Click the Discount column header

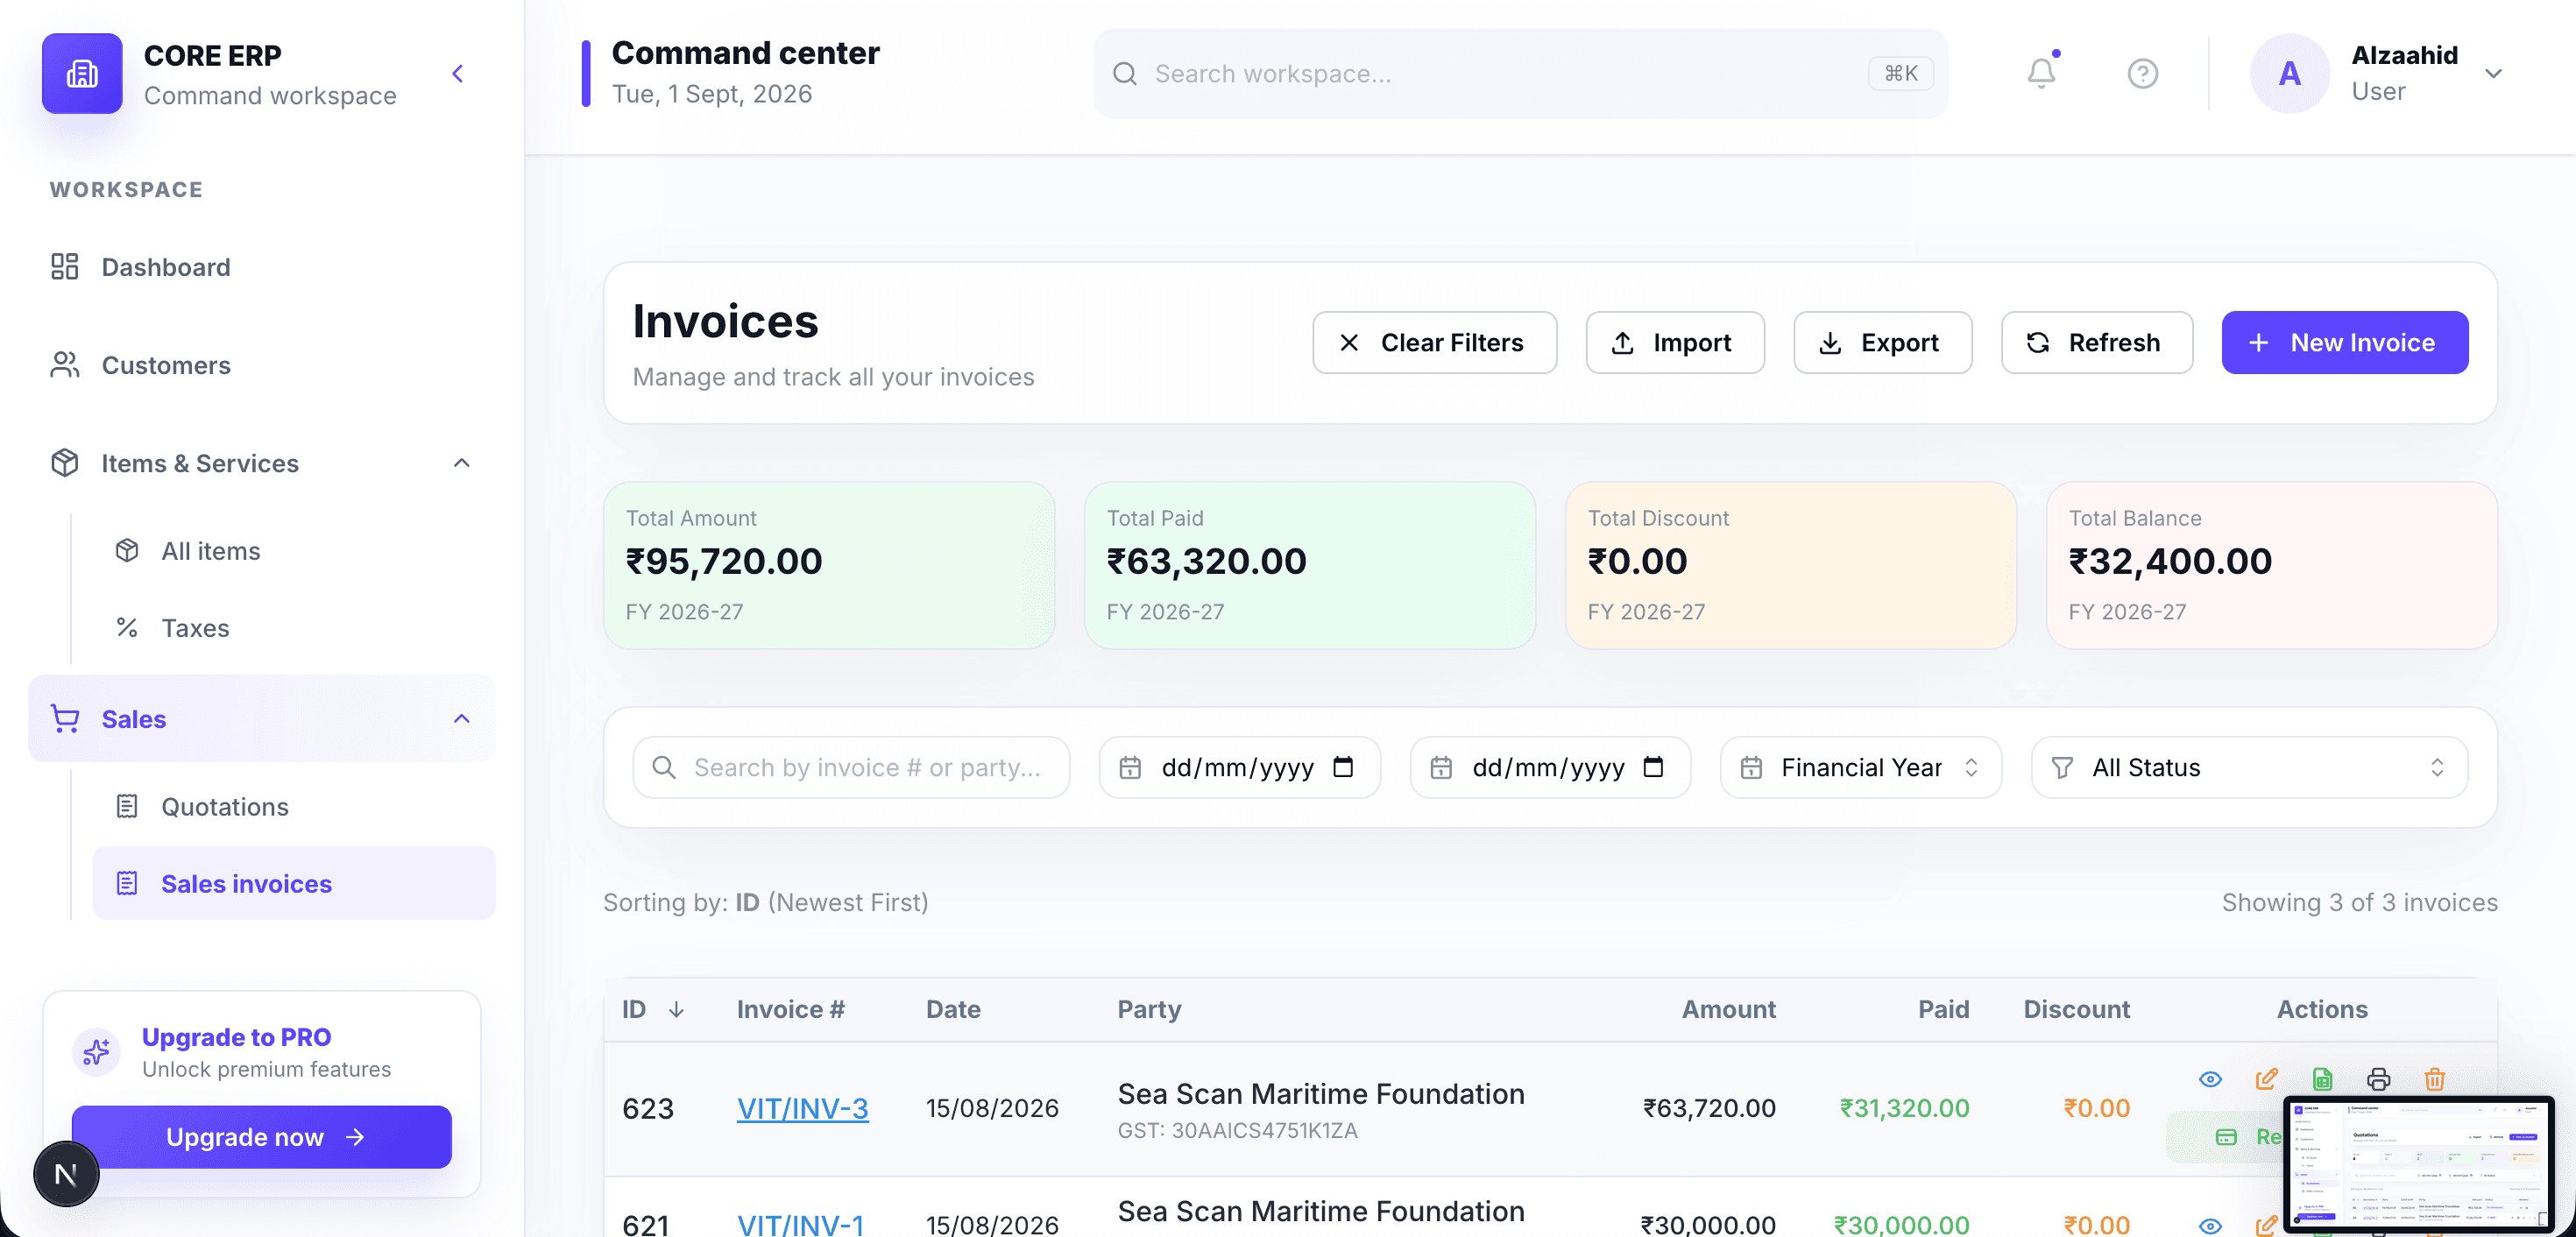click(x=2076, y=1010)
